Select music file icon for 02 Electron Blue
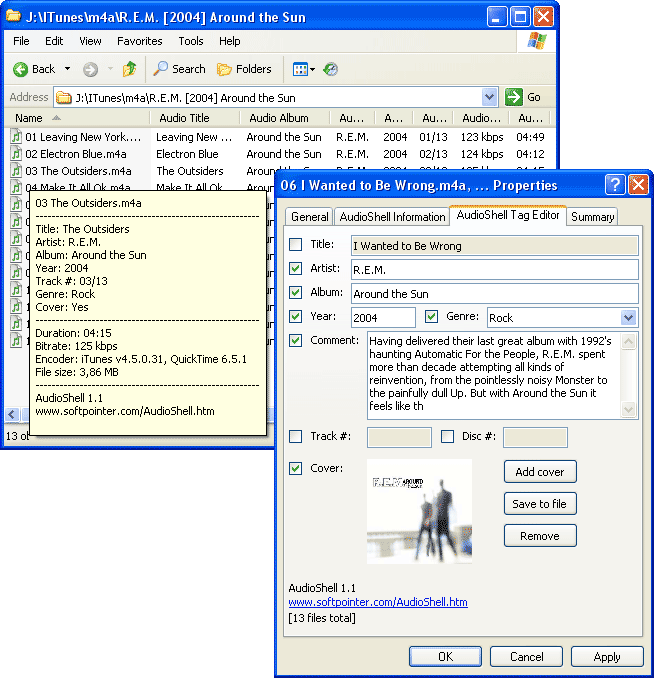This screenshot has height=678, width=654. [x=16, y=154]
